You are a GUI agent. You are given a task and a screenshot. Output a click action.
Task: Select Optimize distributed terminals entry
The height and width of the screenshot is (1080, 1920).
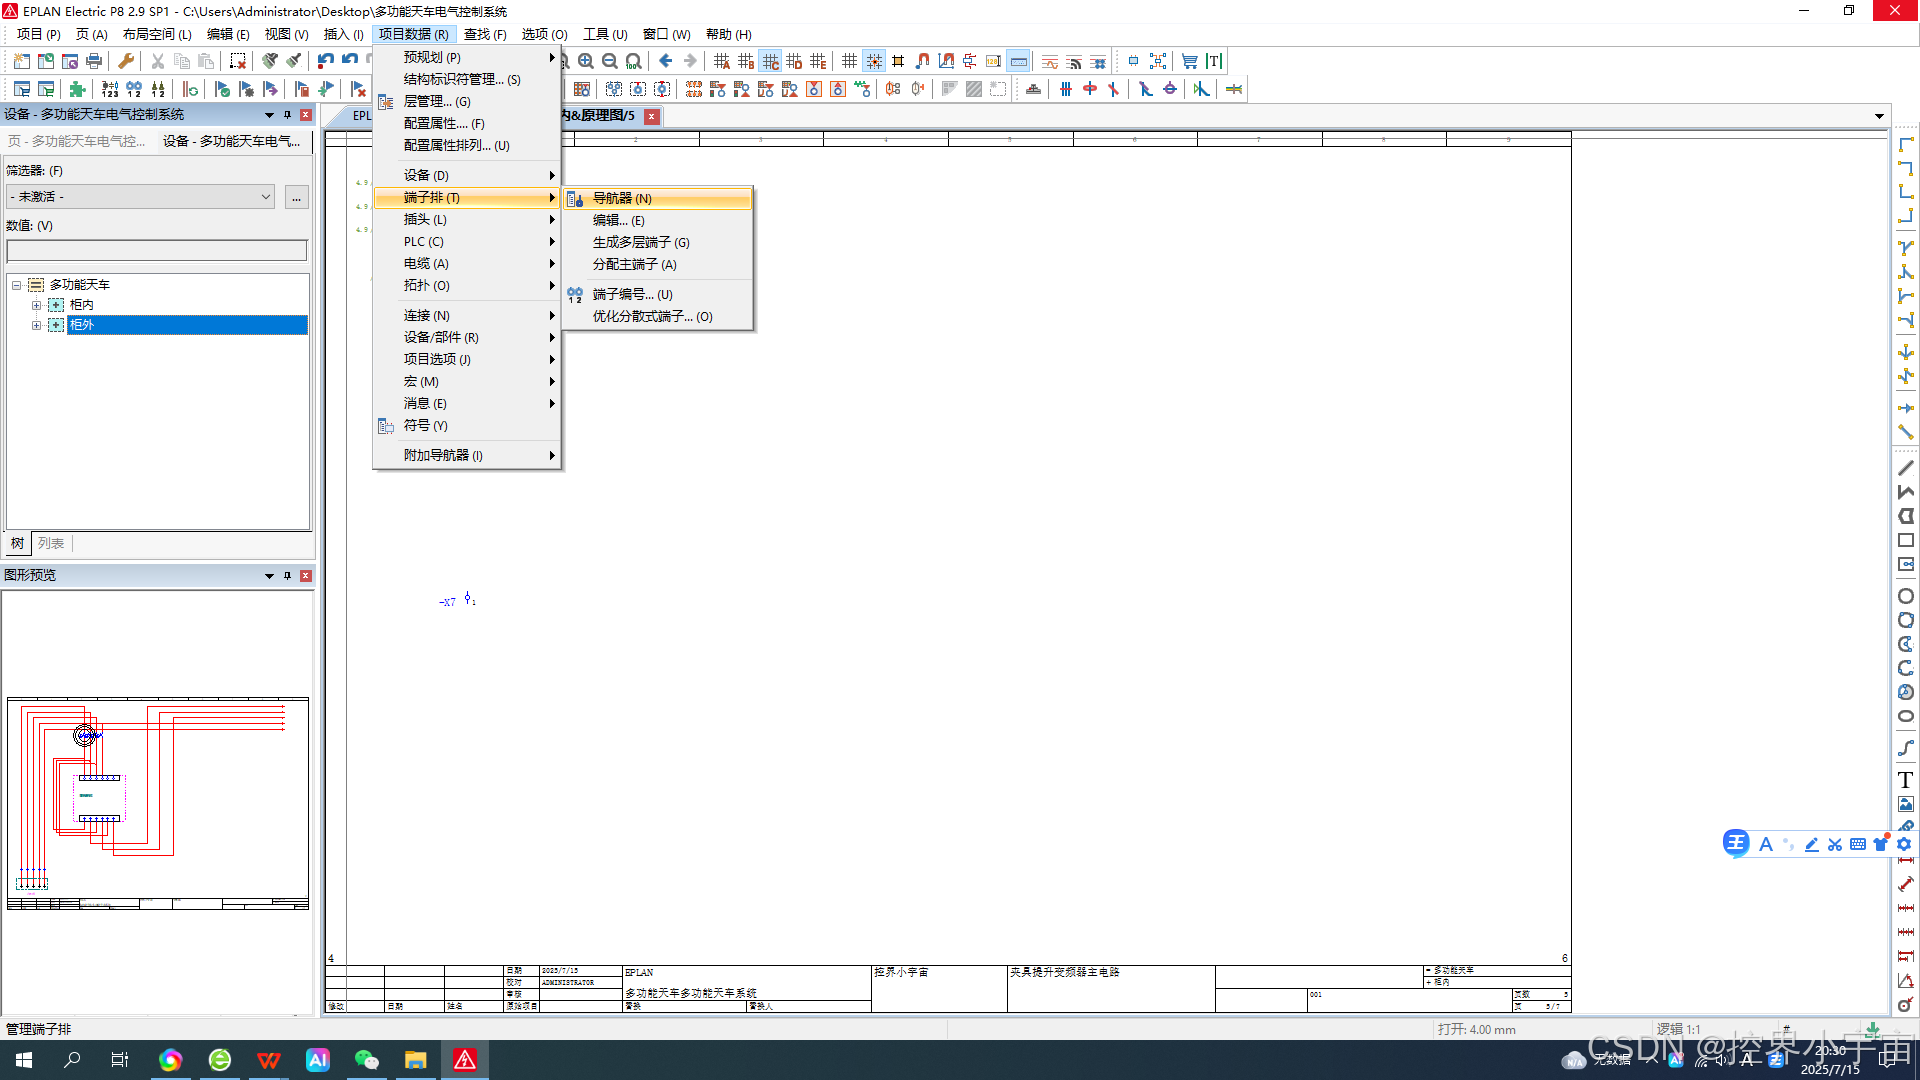tap(658, 316)
